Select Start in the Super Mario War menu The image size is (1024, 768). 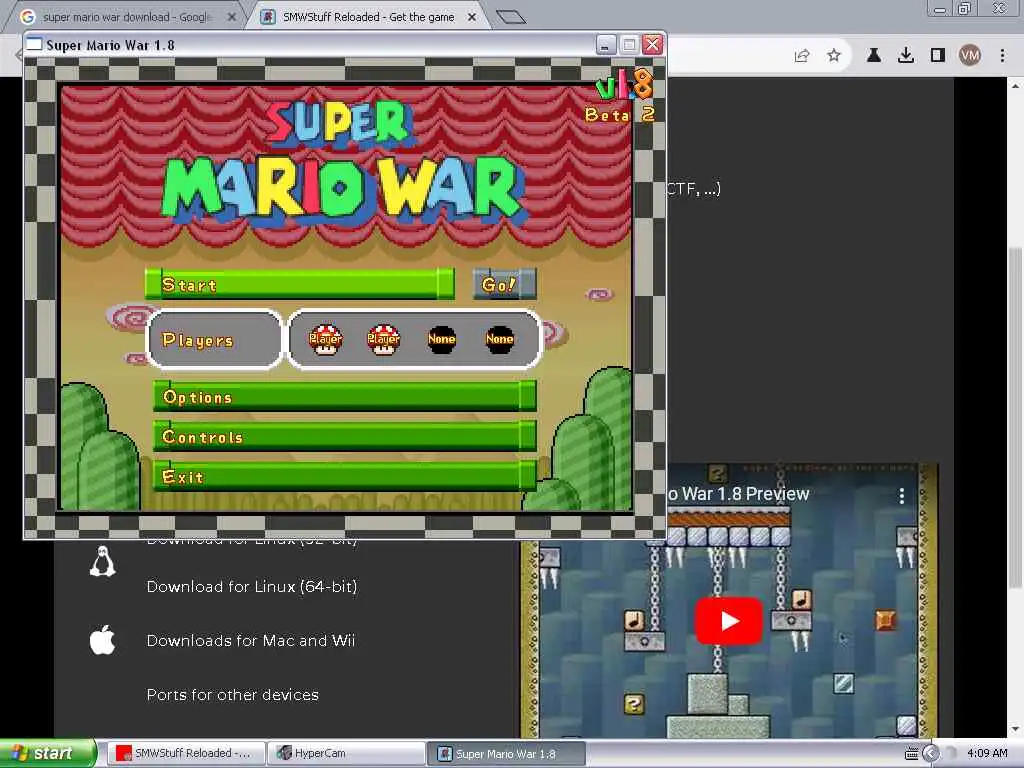tap(300, 284)
